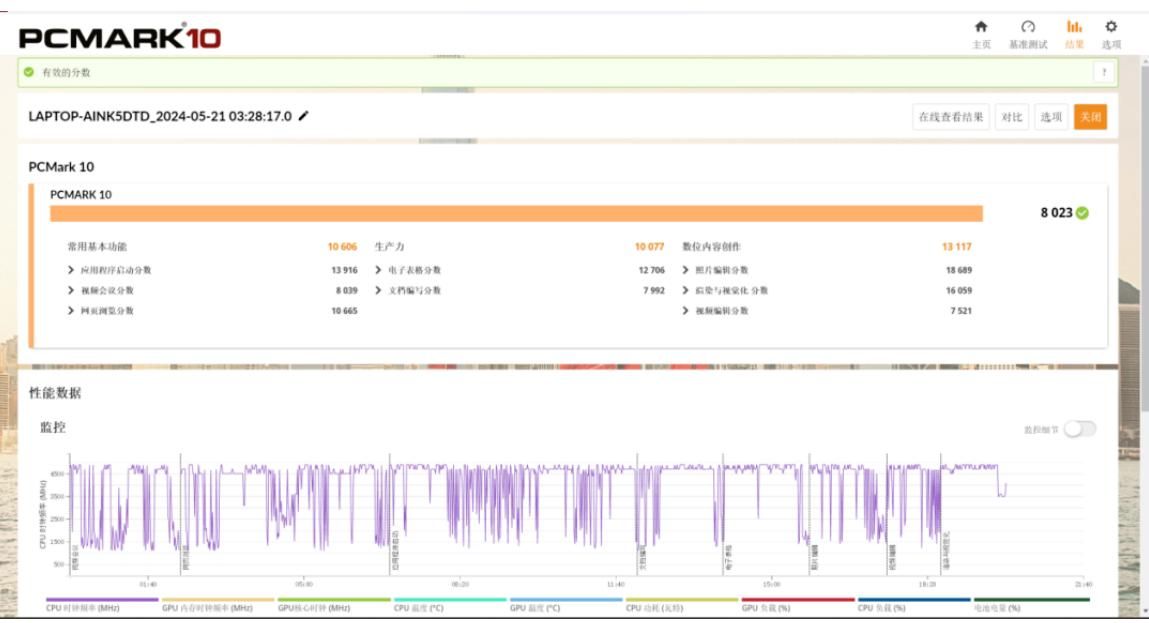The image size is (1149, 623).
Task: Click the 数位内容创作 score 13 117
Action: pos(956,246)
